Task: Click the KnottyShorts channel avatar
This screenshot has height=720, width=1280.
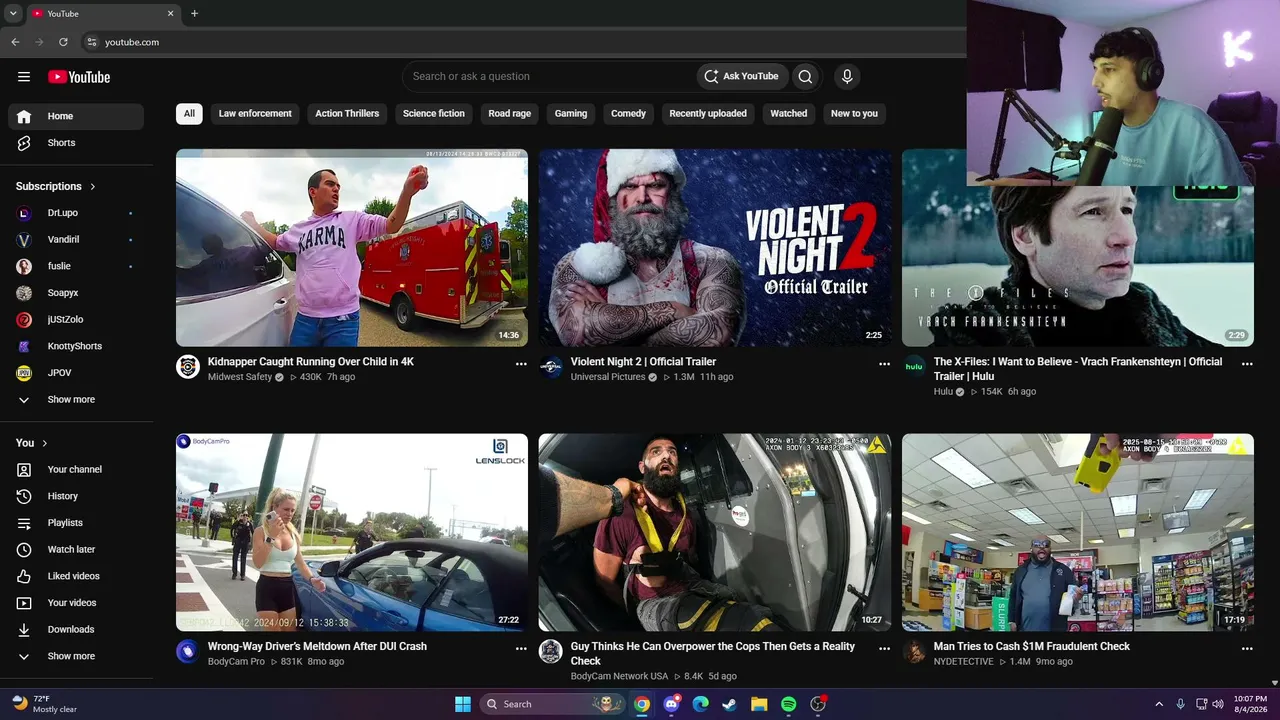Action: 24,346
